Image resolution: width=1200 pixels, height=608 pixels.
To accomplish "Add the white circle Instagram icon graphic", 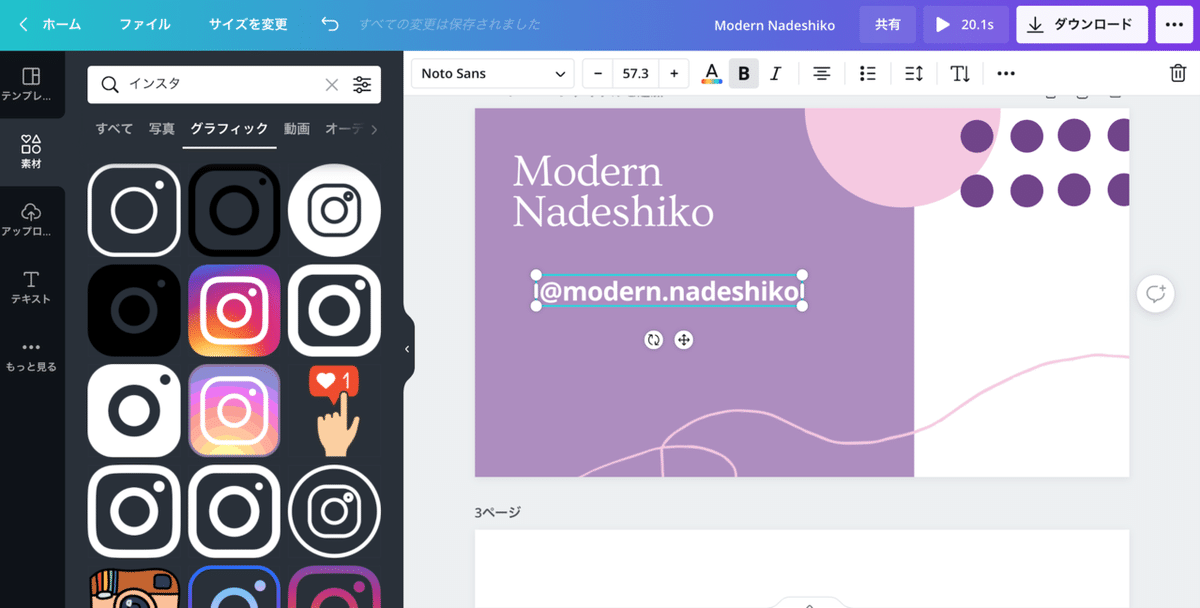I will point(334,210).
